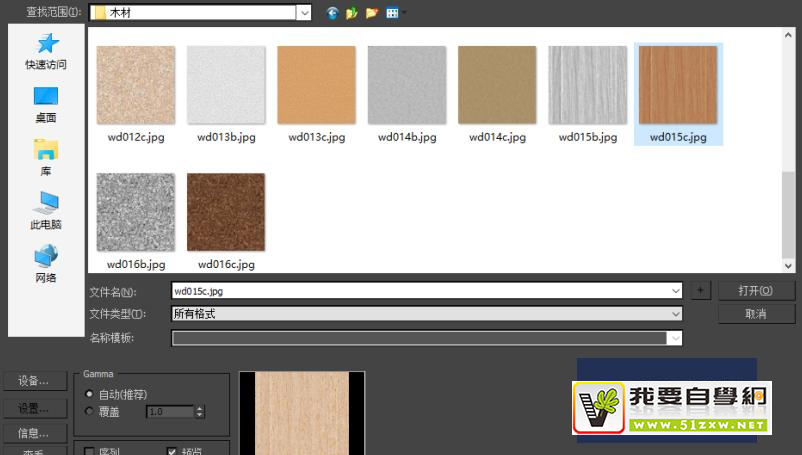The width and height of the screenshot is (802, 455).
Task: Select the wd014c.jpg thumbnail
Action: point(497,85)
